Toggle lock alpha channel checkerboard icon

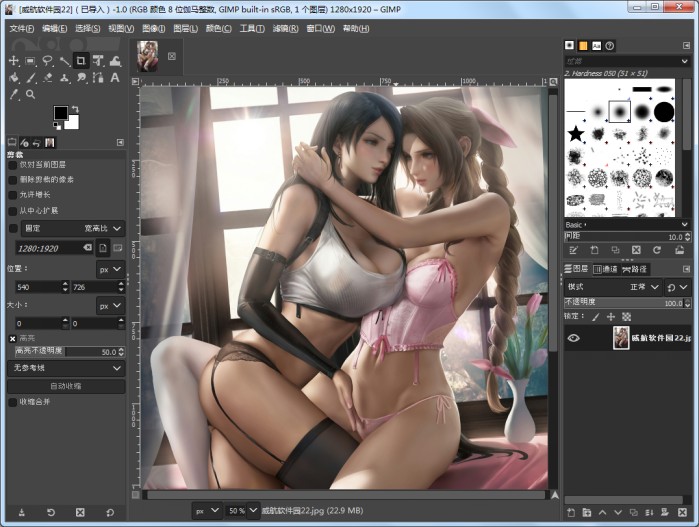point(626,317)
